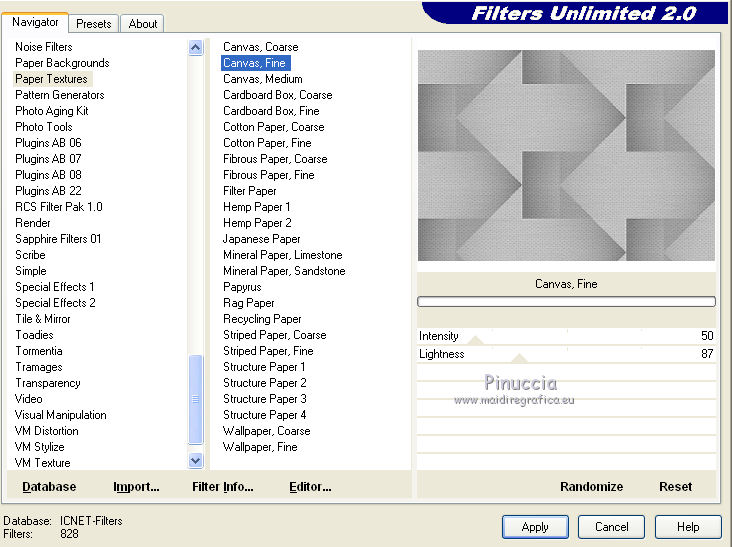
Task: Choose Filter Paper
Action: pos(250,190)
